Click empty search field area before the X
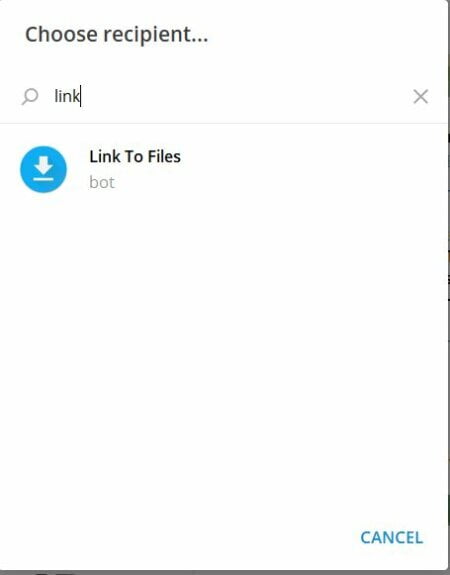This screenshot has height=575, width=450. coord(246,96)
